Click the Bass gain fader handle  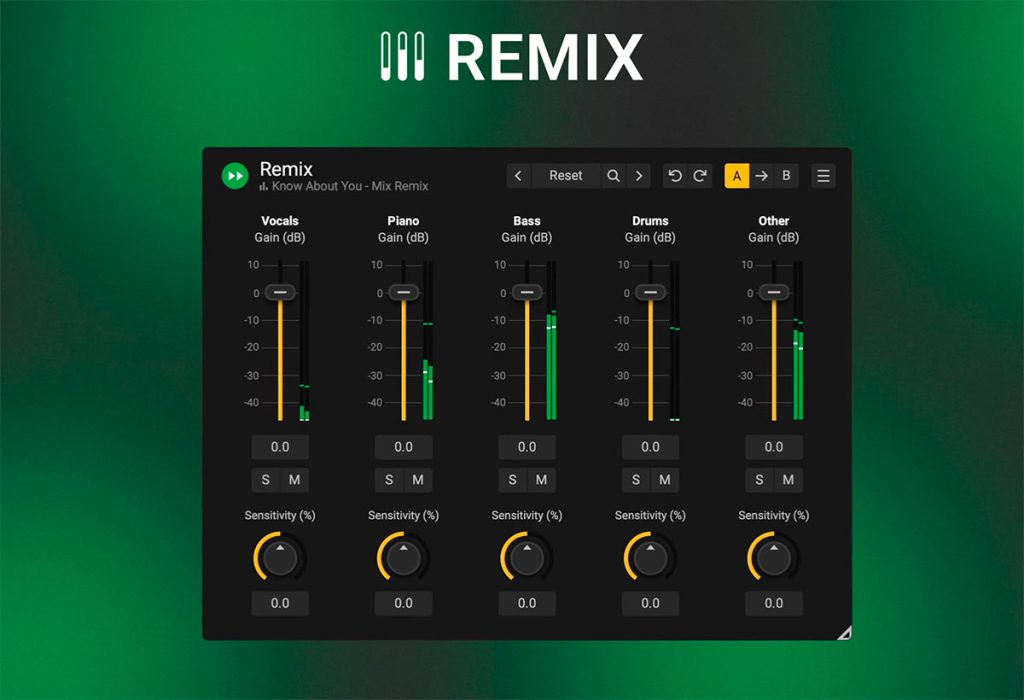point(527,292)
